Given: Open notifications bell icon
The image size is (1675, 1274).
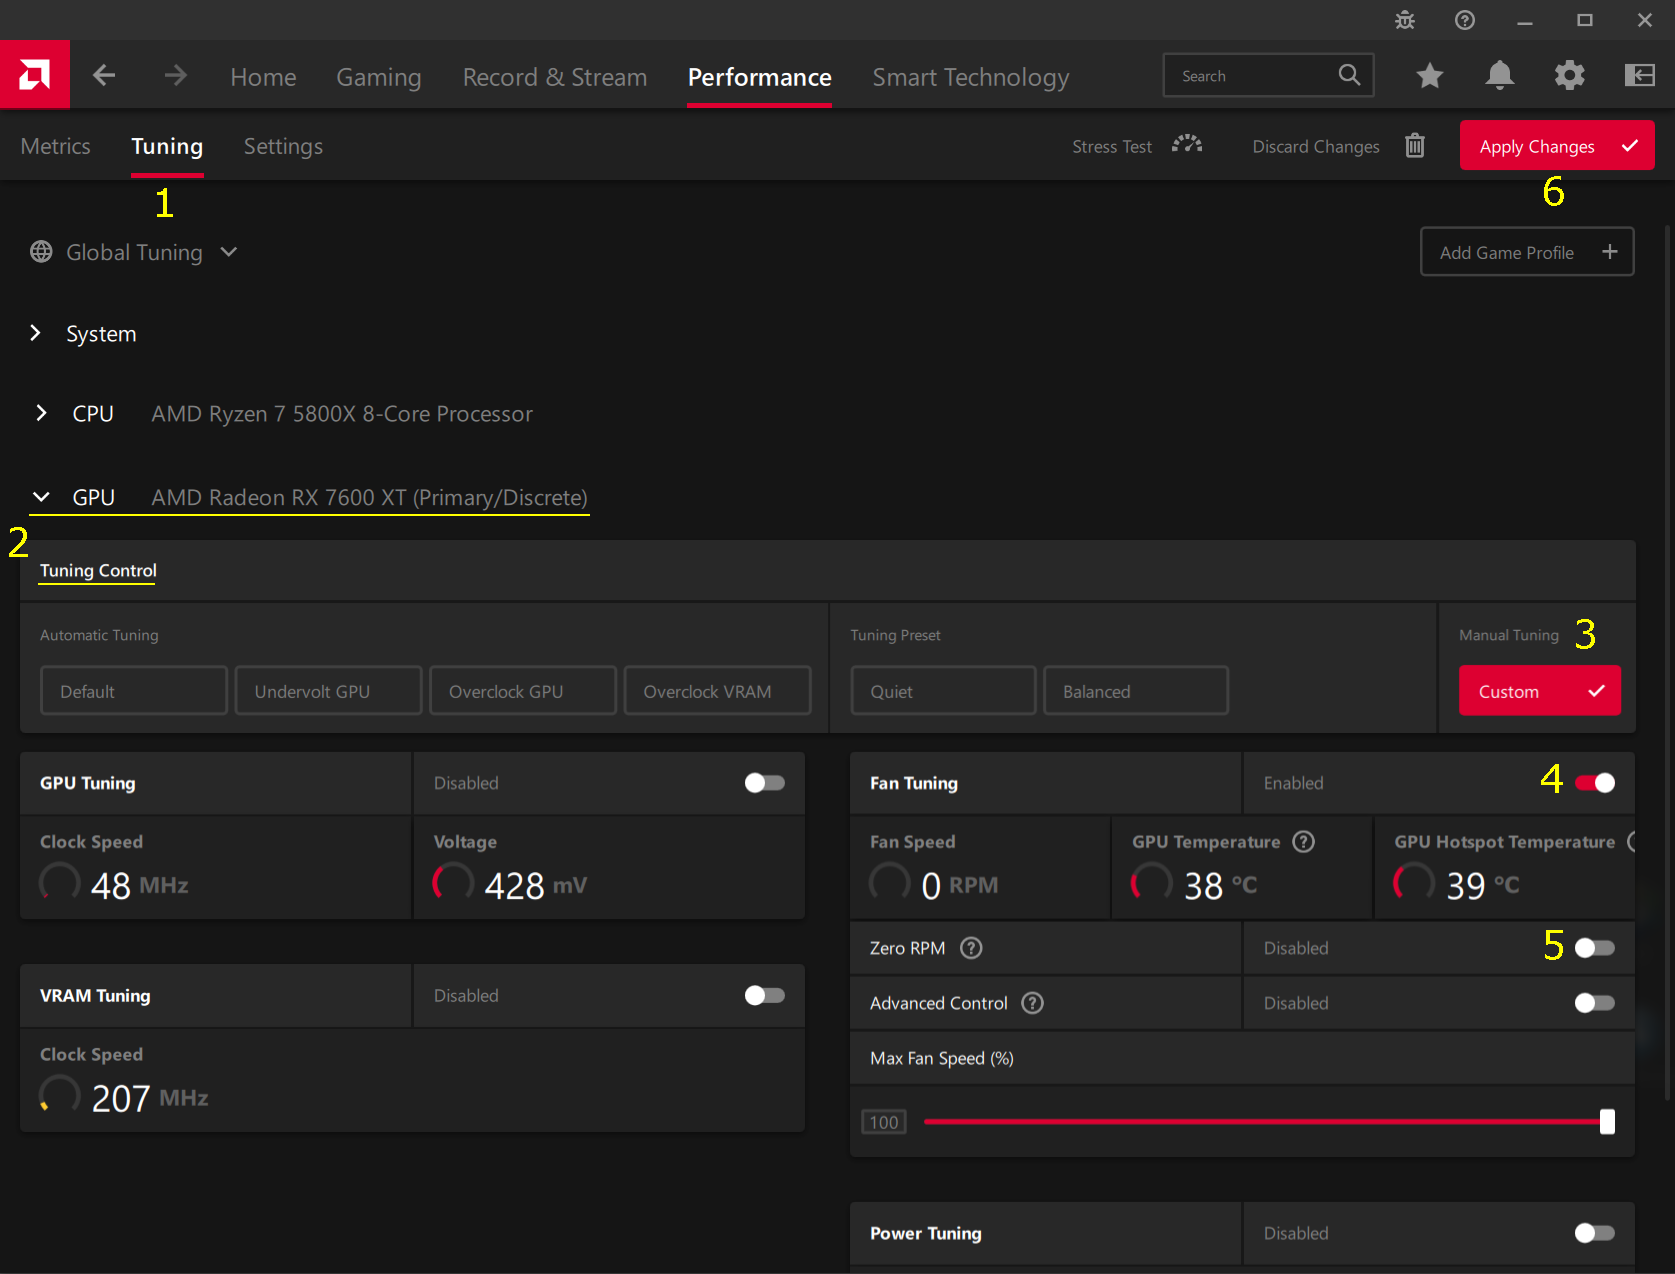Looking at the screenshot, I should (x=1500, y=75).
